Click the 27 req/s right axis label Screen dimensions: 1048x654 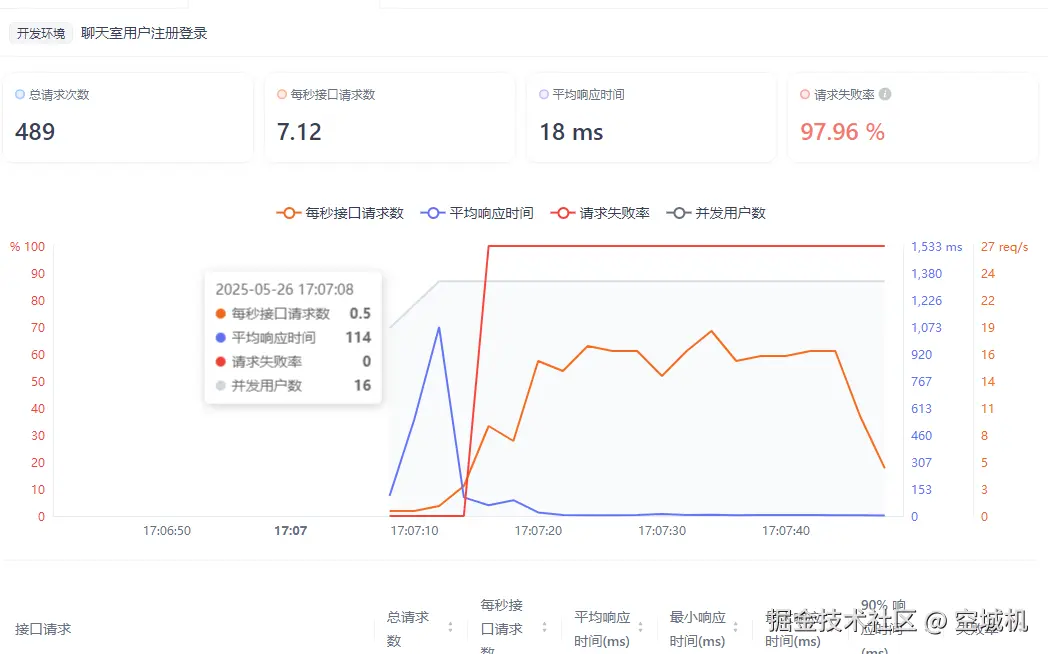click(x=1005, y=247)
